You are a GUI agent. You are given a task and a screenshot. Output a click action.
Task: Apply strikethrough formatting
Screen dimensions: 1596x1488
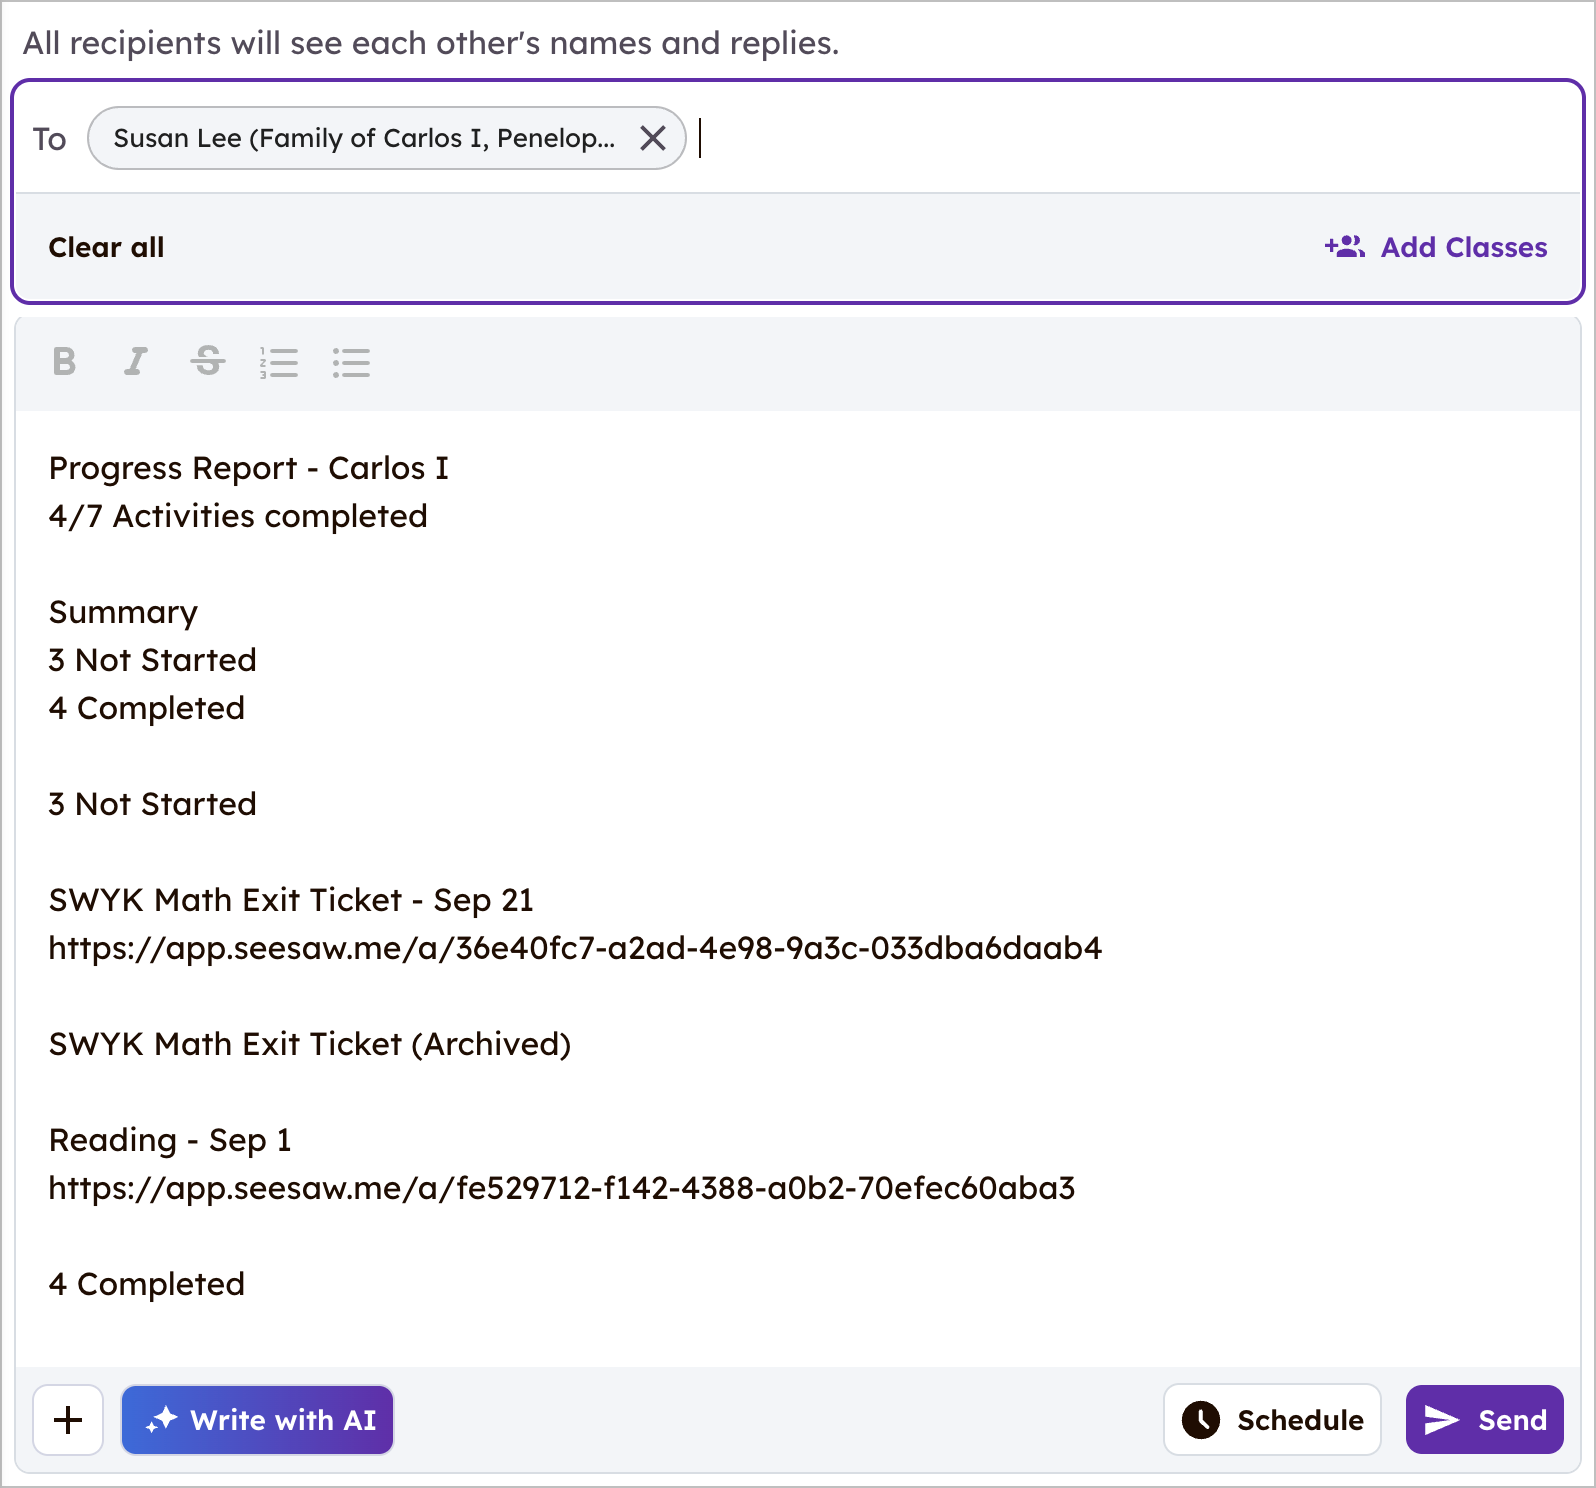(x=208, y=362)
